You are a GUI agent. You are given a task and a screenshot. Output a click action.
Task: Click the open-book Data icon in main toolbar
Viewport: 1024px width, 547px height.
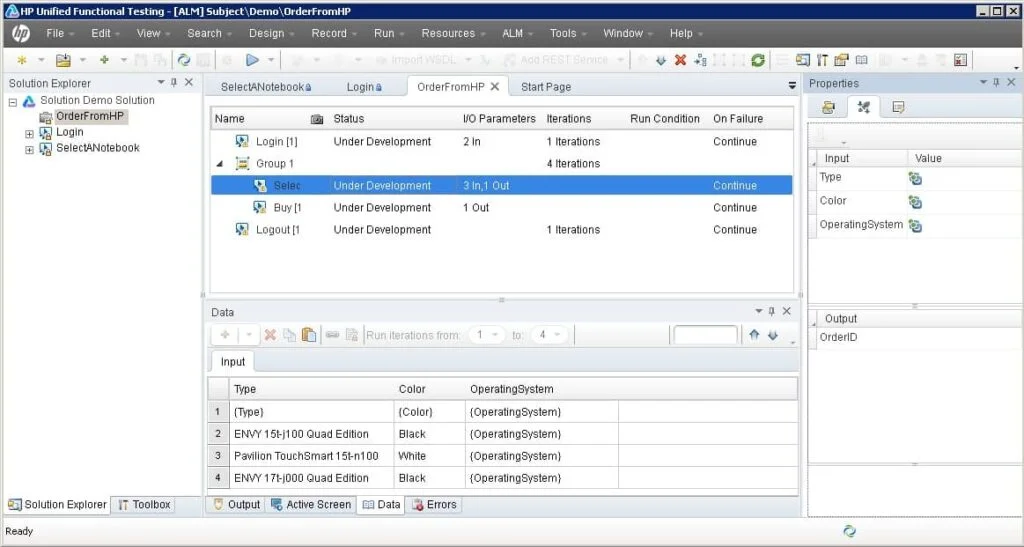[862, 60]
